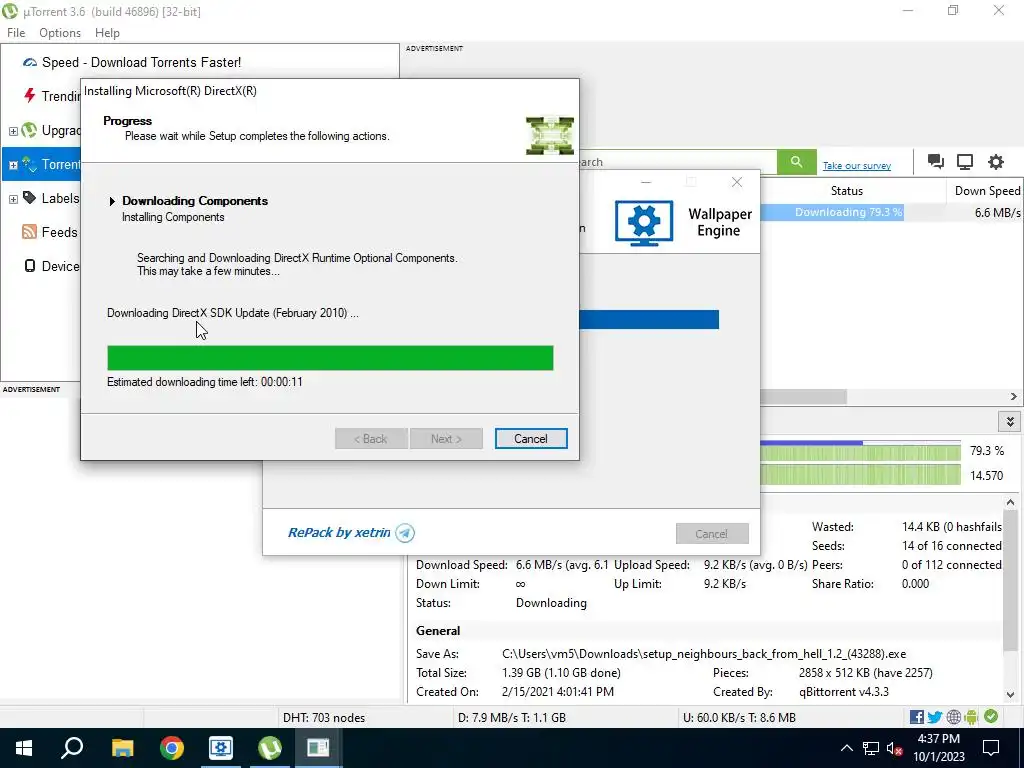Click U: 60.0 KB/s status bar entry

(x=739, y=717)
